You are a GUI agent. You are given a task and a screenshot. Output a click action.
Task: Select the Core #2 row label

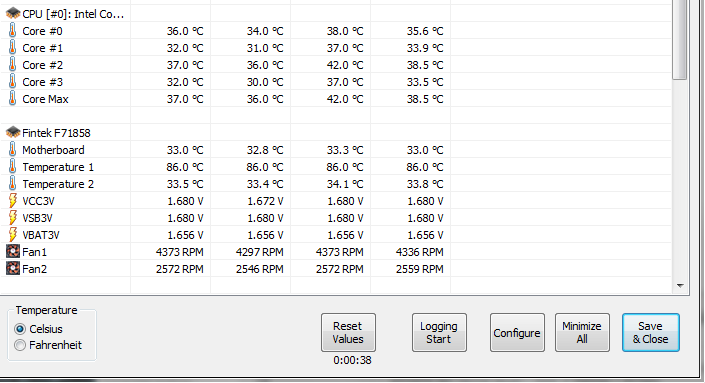[x=42, y=65]
